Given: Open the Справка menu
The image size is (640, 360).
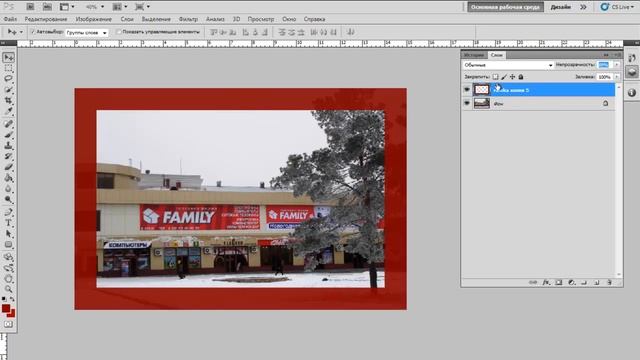Looking at the screenshot, I should (314, 19).
